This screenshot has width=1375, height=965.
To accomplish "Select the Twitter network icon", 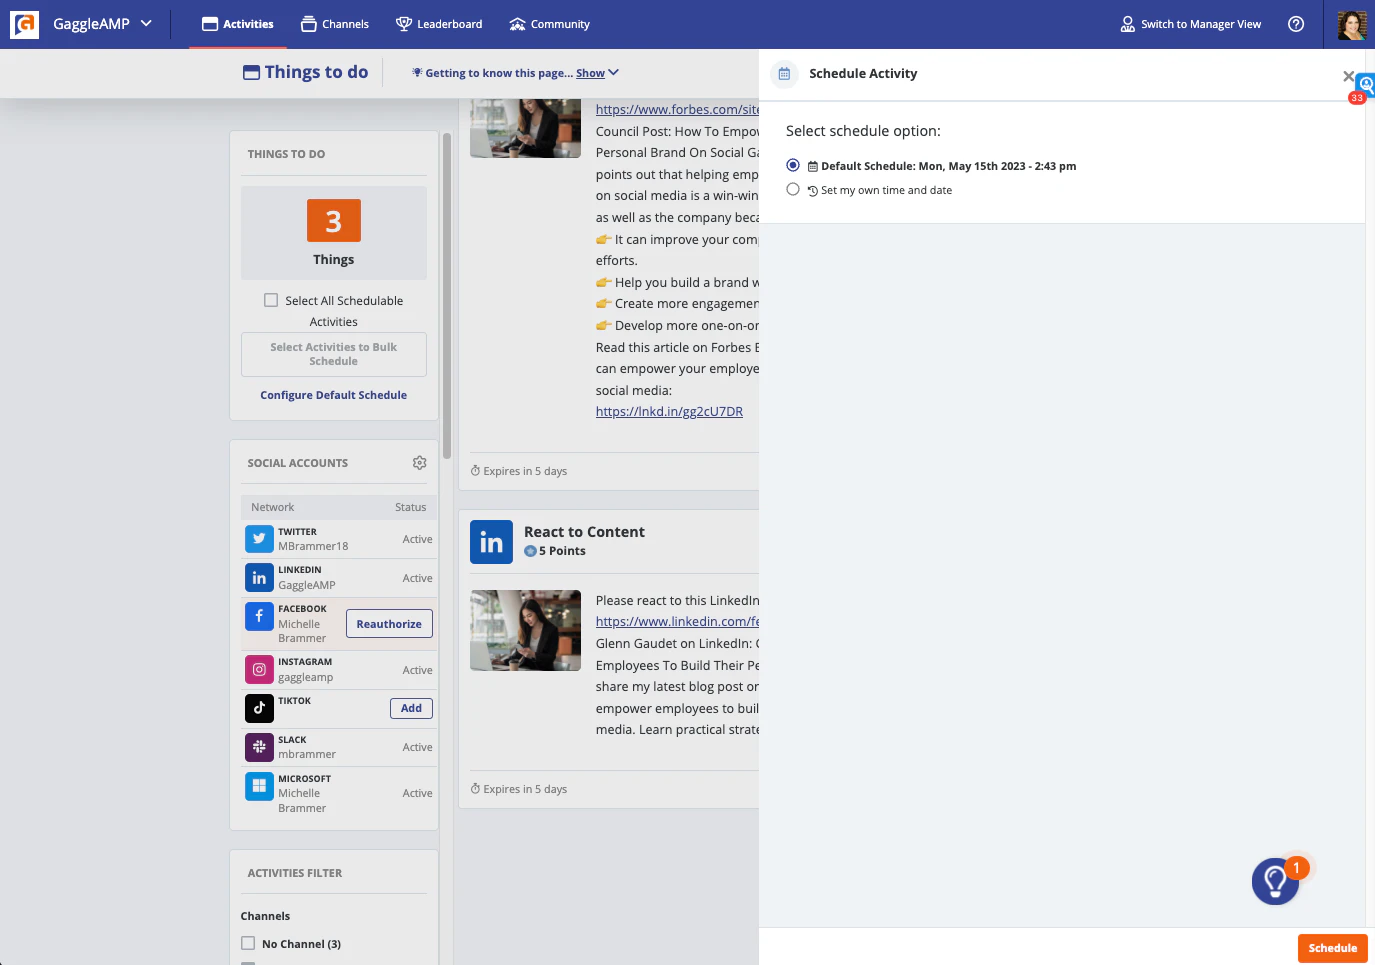I will pyautogui.click(x=259, y=538).
